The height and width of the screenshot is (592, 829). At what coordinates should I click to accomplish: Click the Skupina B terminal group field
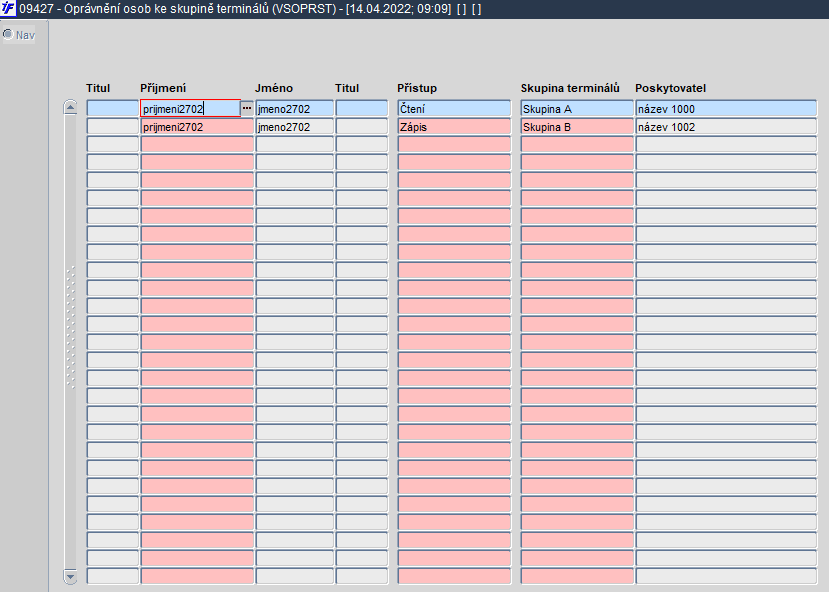[x=577, y=126]
